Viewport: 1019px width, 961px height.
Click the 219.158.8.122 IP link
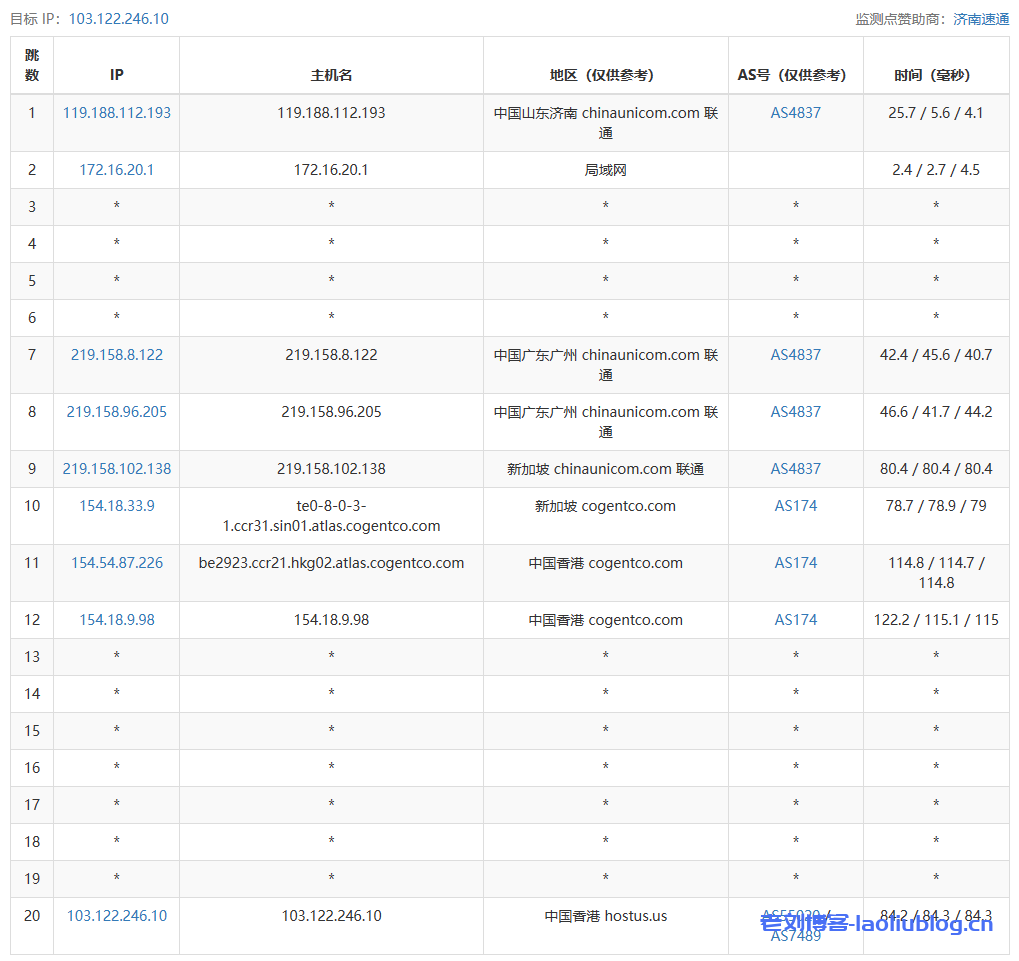tap(117, 355)
